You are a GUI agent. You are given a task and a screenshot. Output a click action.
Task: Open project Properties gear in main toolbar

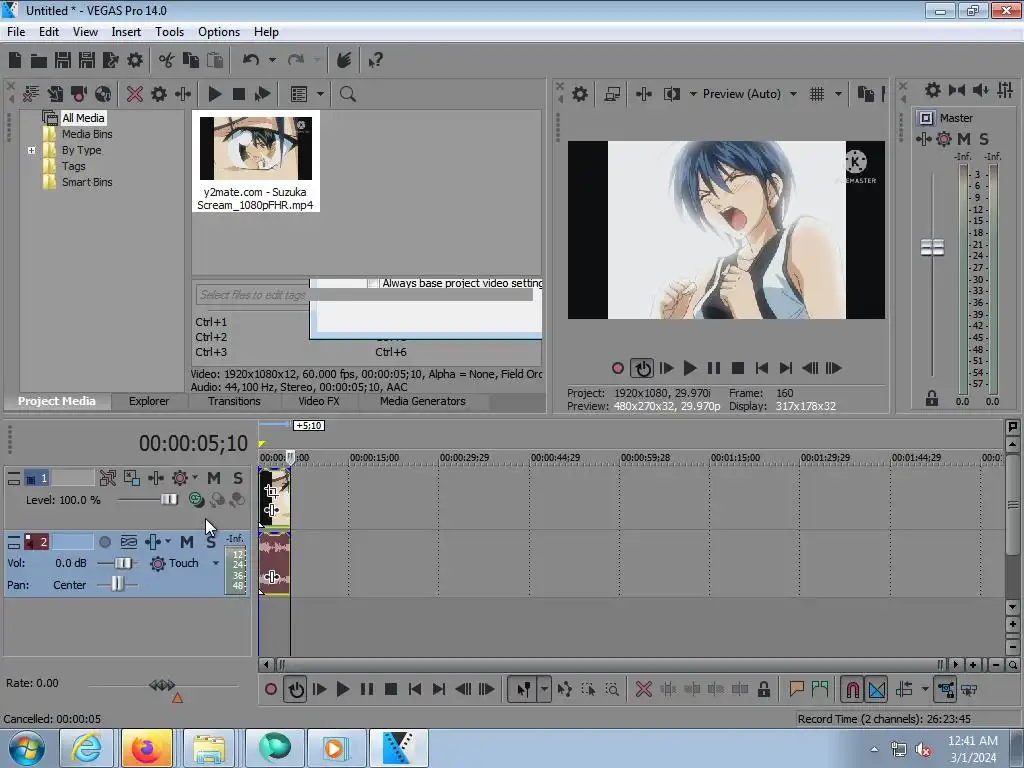[135, 61]
